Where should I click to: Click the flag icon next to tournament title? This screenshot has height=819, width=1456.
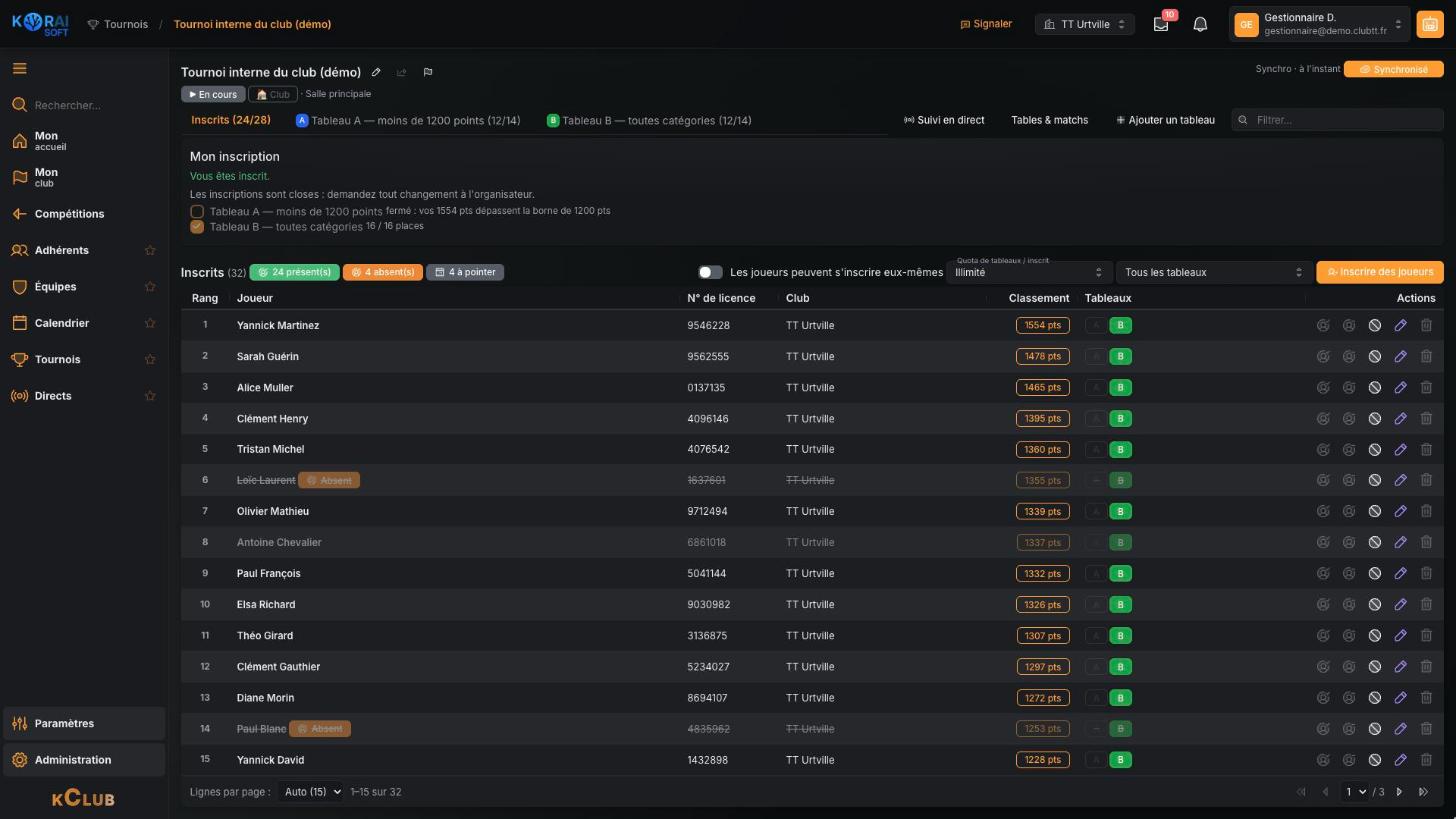tap(428, 72)
